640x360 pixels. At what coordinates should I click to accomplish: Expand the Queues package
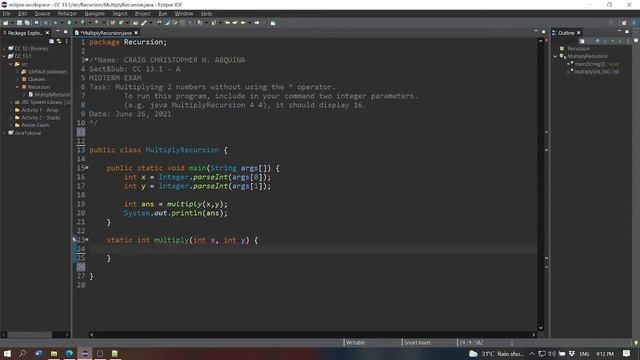coord(18,79)
